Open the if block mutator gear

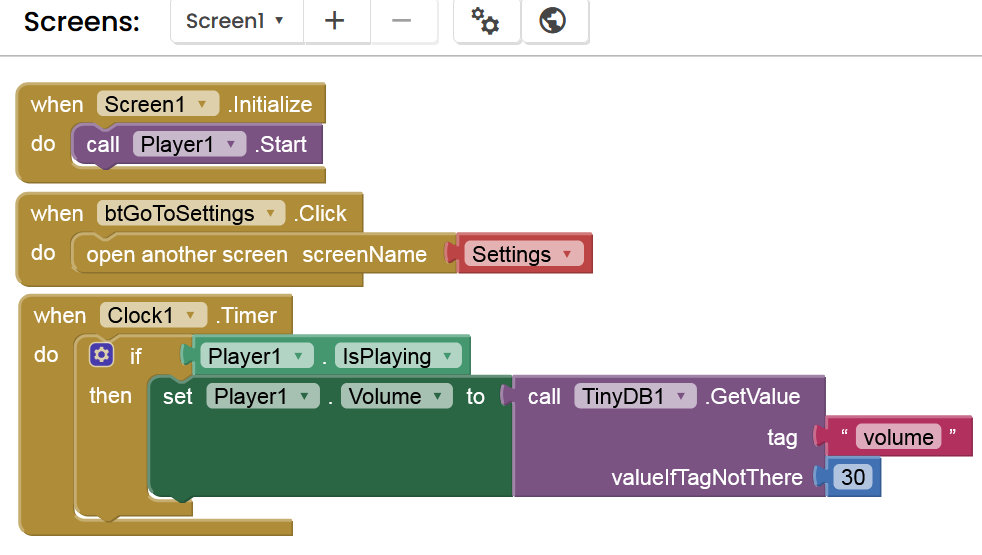(101, 355)
